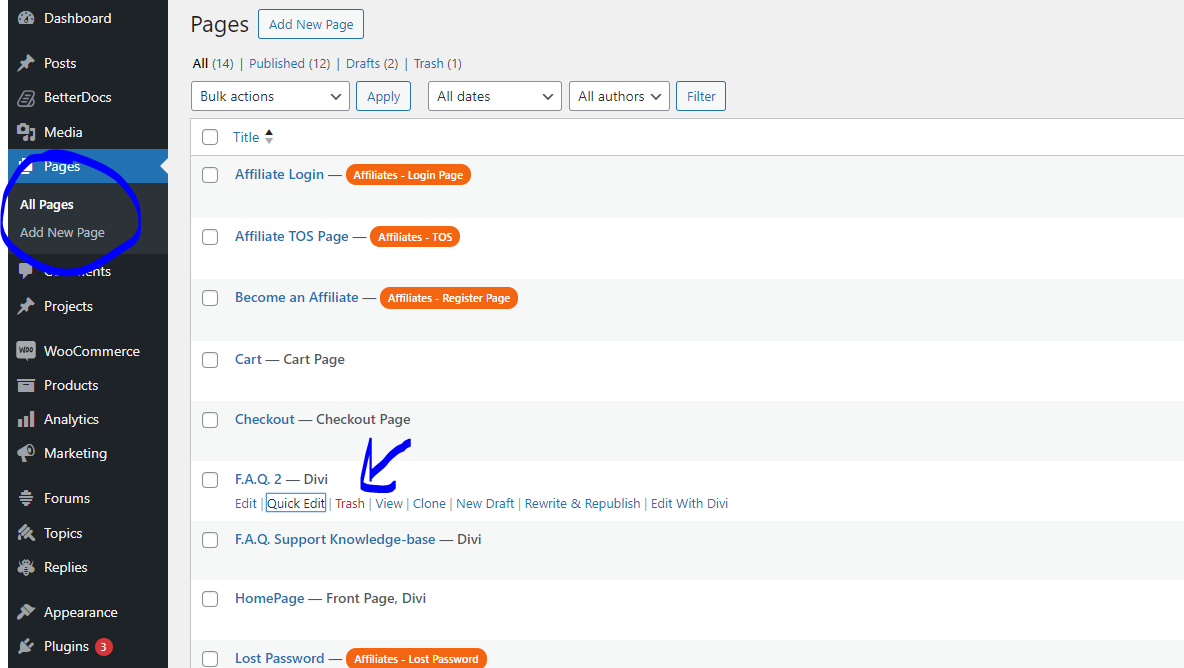Toggle the select-all checkbox beside Title
1184x668 pixels.
[210, 137]
